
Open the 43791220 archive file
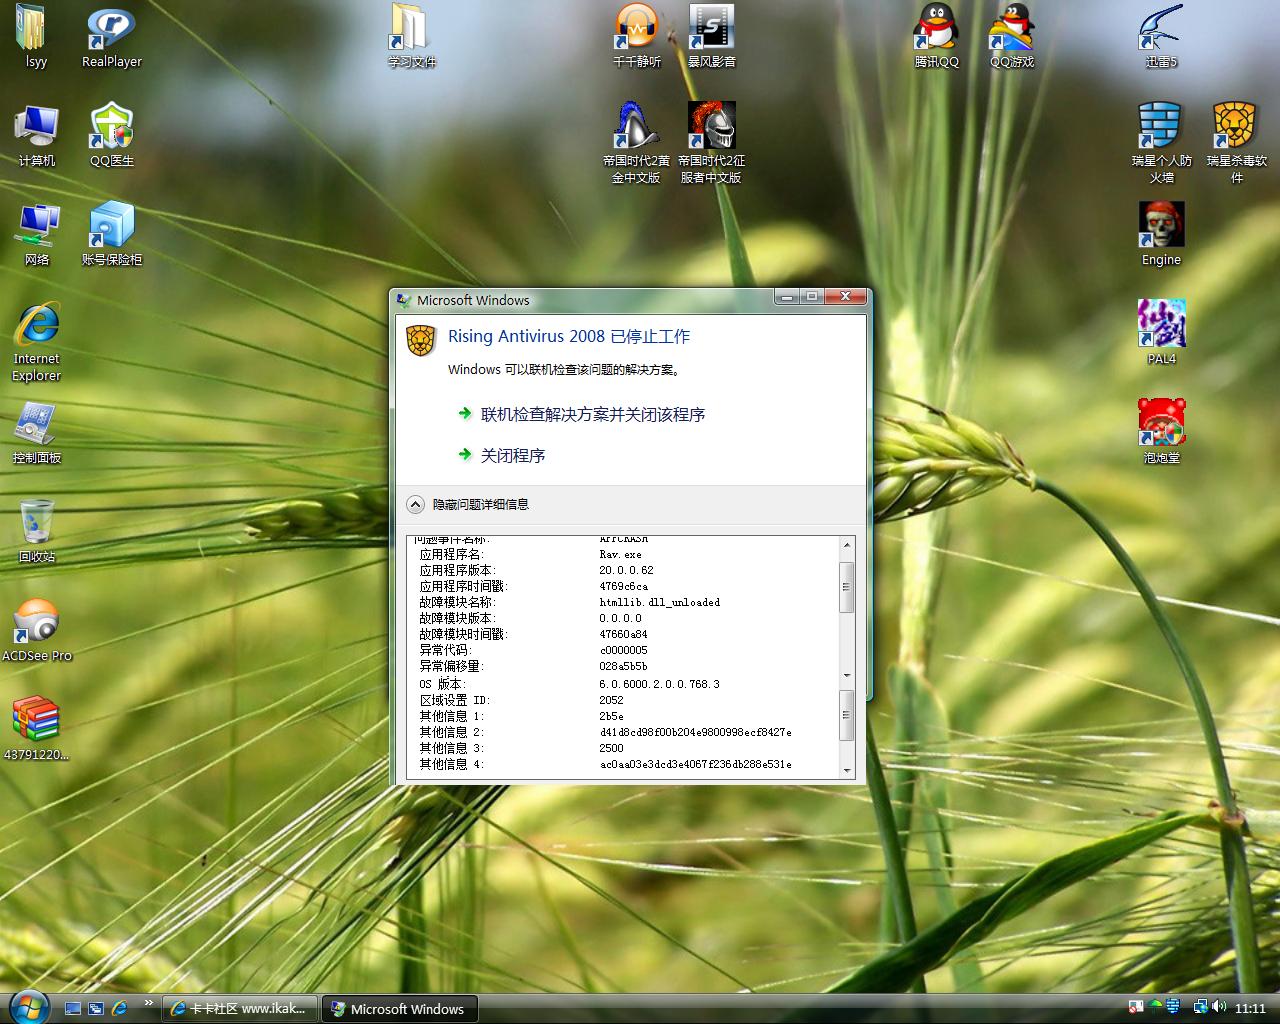(36, 729)
